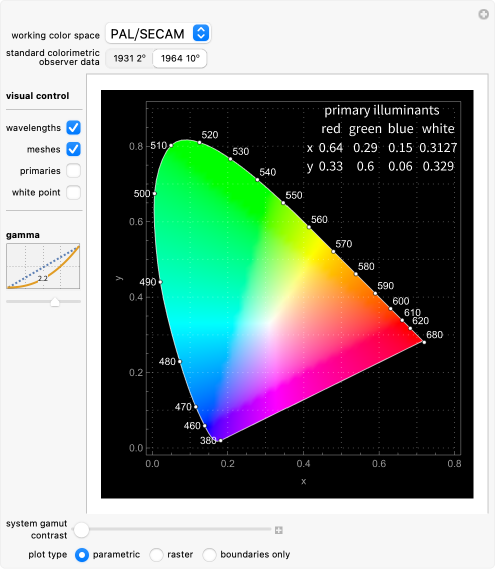495x570 pixels.
Task: Click the plus icon at top right corner
Action: tap(483, 15)
